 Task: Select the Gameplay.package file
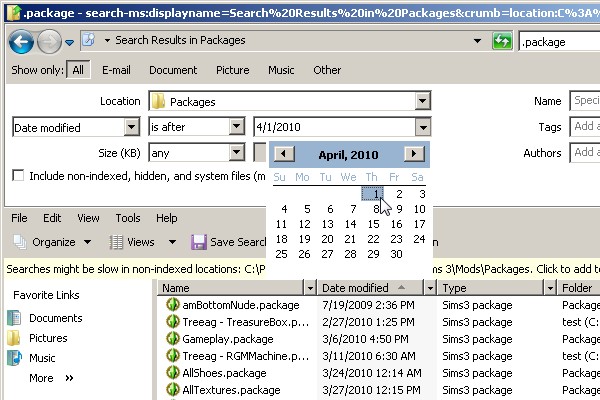click(220, 339)
